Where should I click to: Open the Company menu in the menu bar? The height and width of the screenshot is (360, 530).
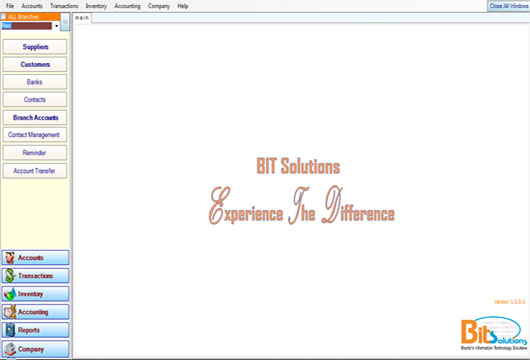pyautogui.click(x=159, y=6)
